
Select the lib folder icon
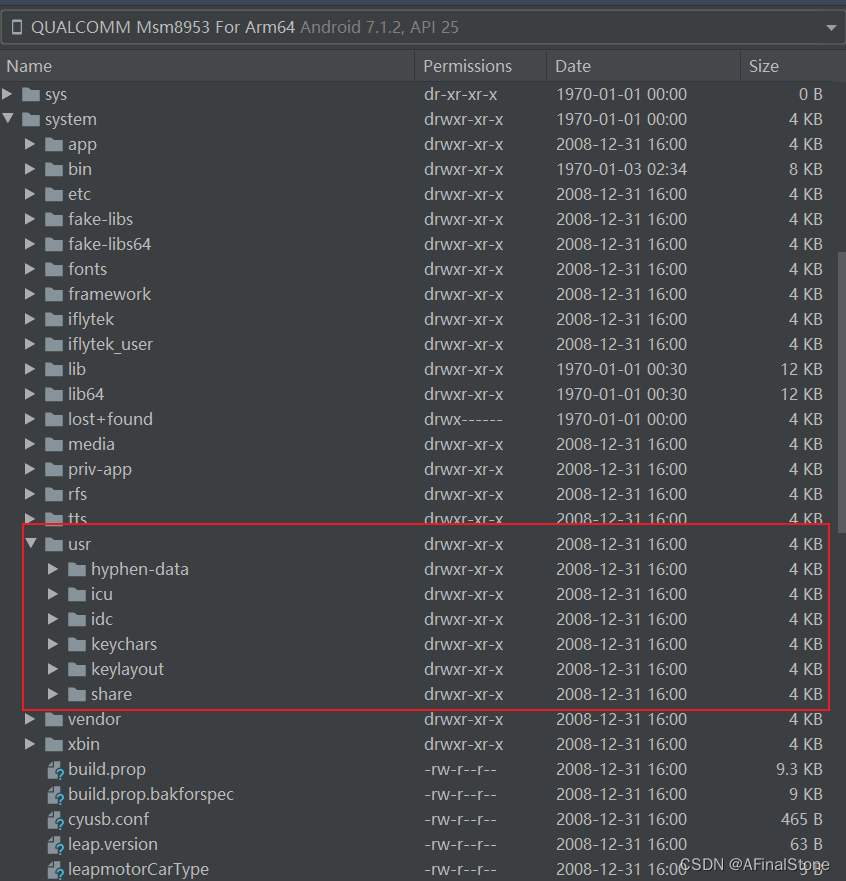click(54, 369)
